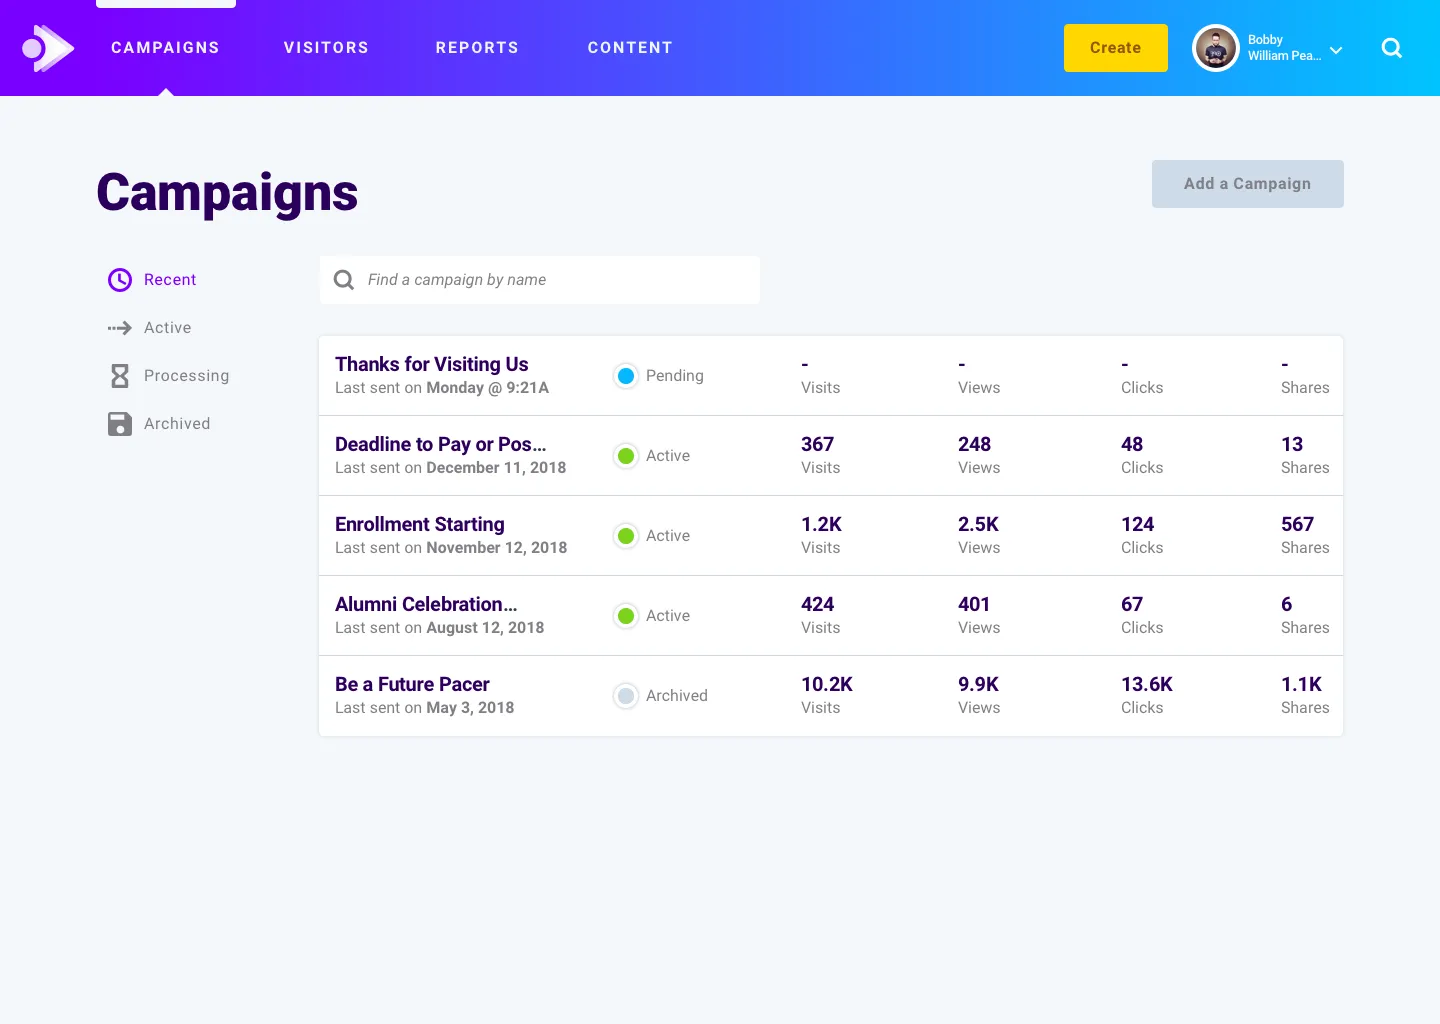1440x1024 pixels.
Task: Click the Recent clock icon
Action: pyautogui.click(x=120, y=280)
